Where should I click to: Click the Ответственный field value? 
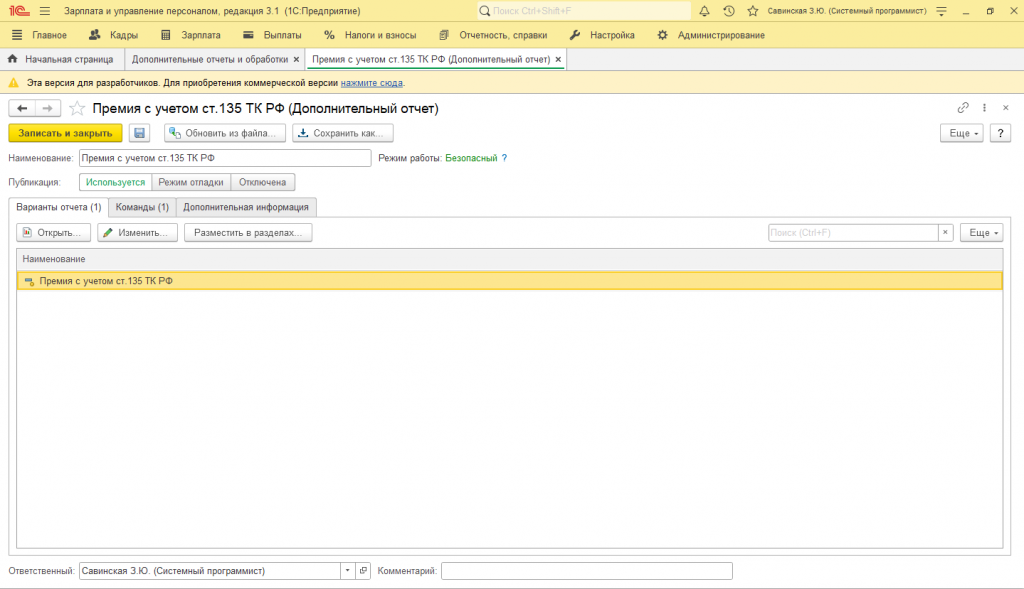210,571
